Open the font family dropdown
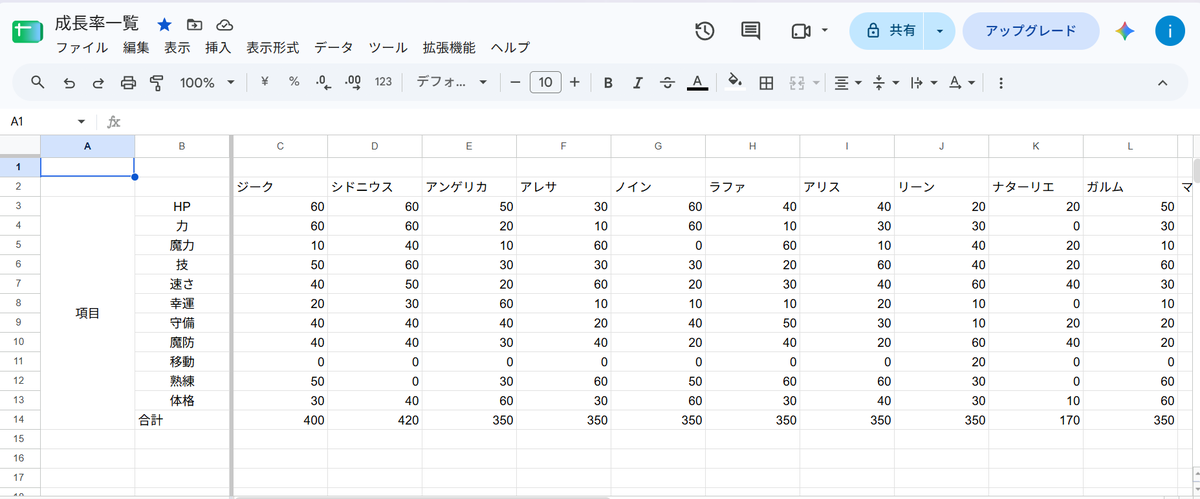1200x499 pixels. click(x=451, y=82)
